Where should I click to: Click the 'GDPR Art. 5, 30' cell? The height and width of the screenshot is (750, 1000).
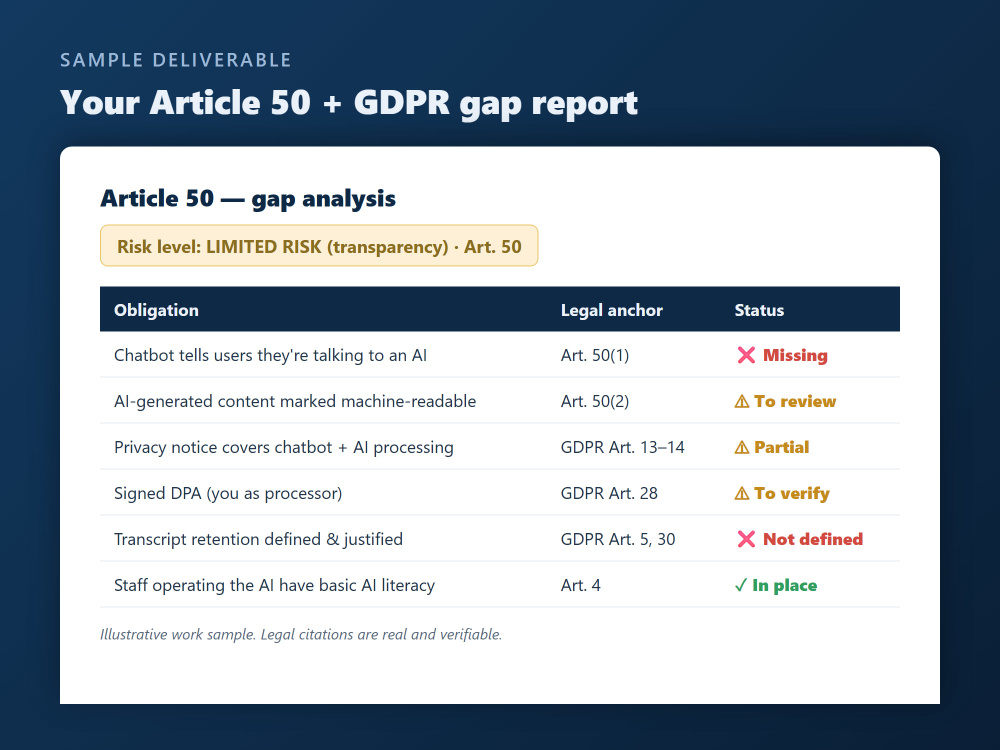(617, 539)
